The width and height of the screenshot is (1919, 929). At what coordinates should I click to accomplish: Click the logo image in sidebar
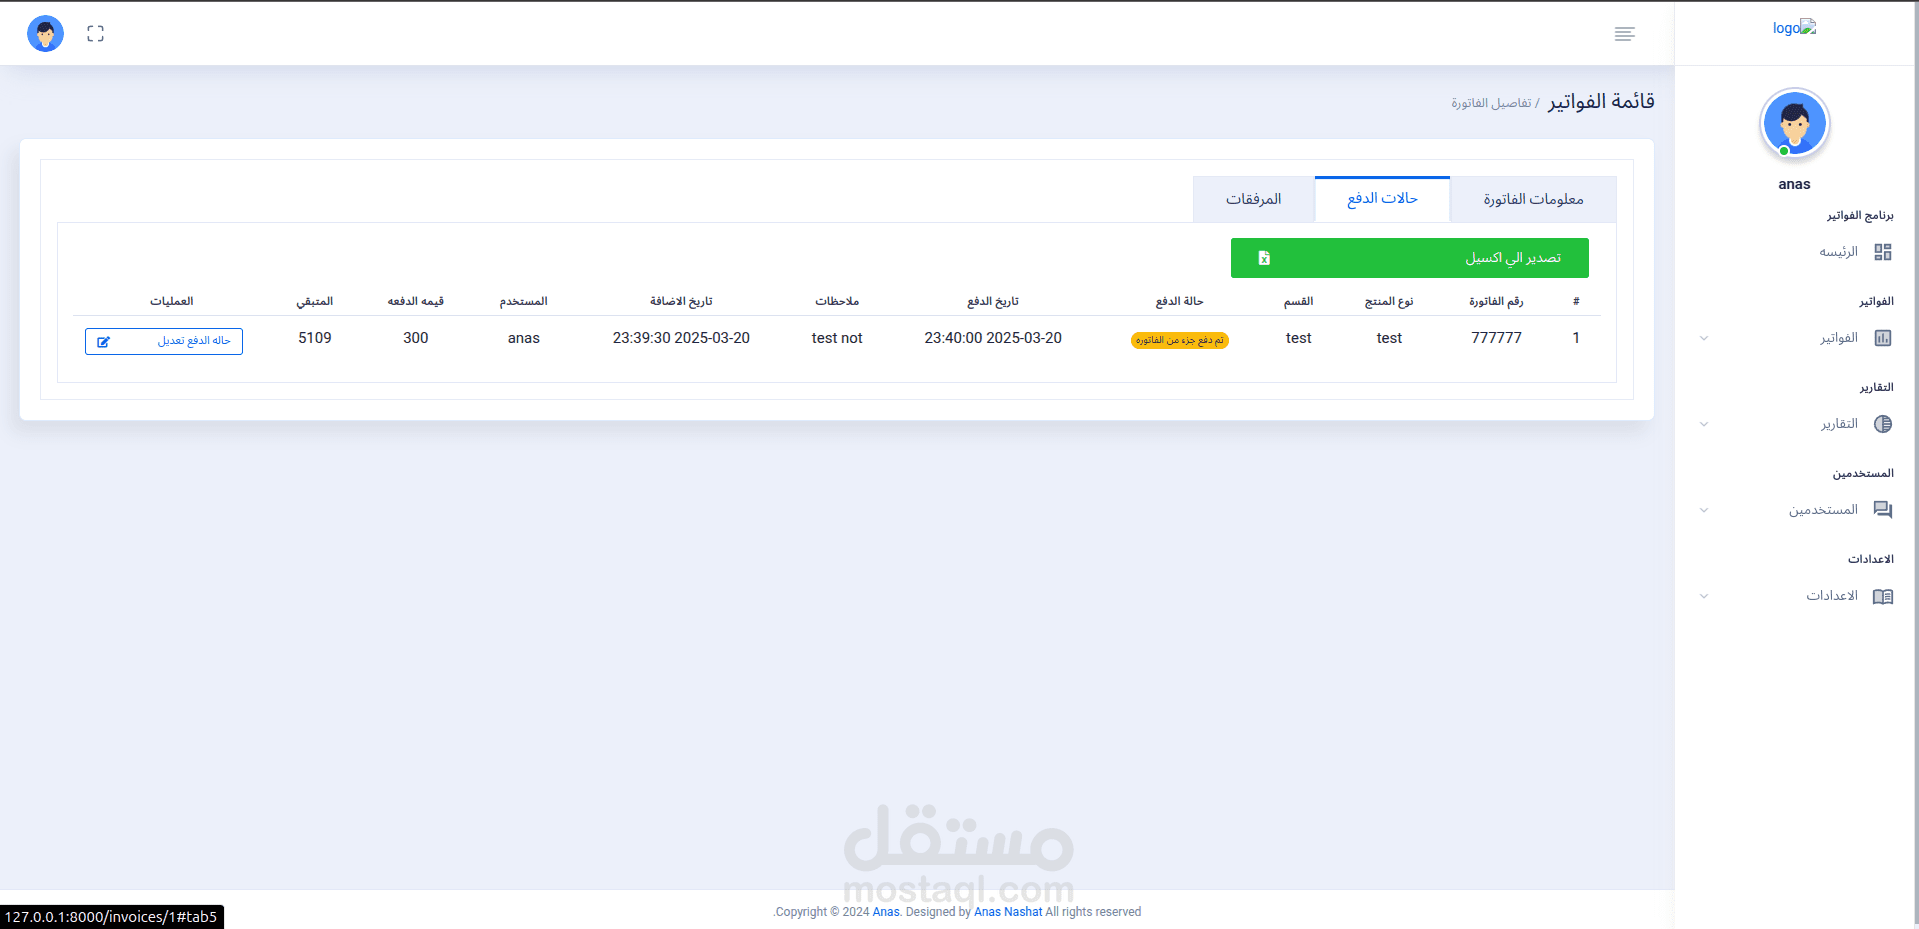[x=1794, y=28]
